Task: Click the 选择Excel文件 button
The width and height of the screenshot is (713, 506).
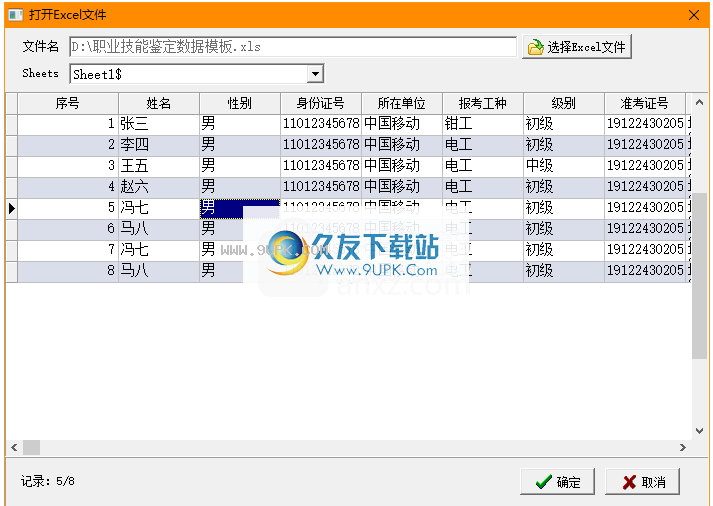Action: point(577,47)
